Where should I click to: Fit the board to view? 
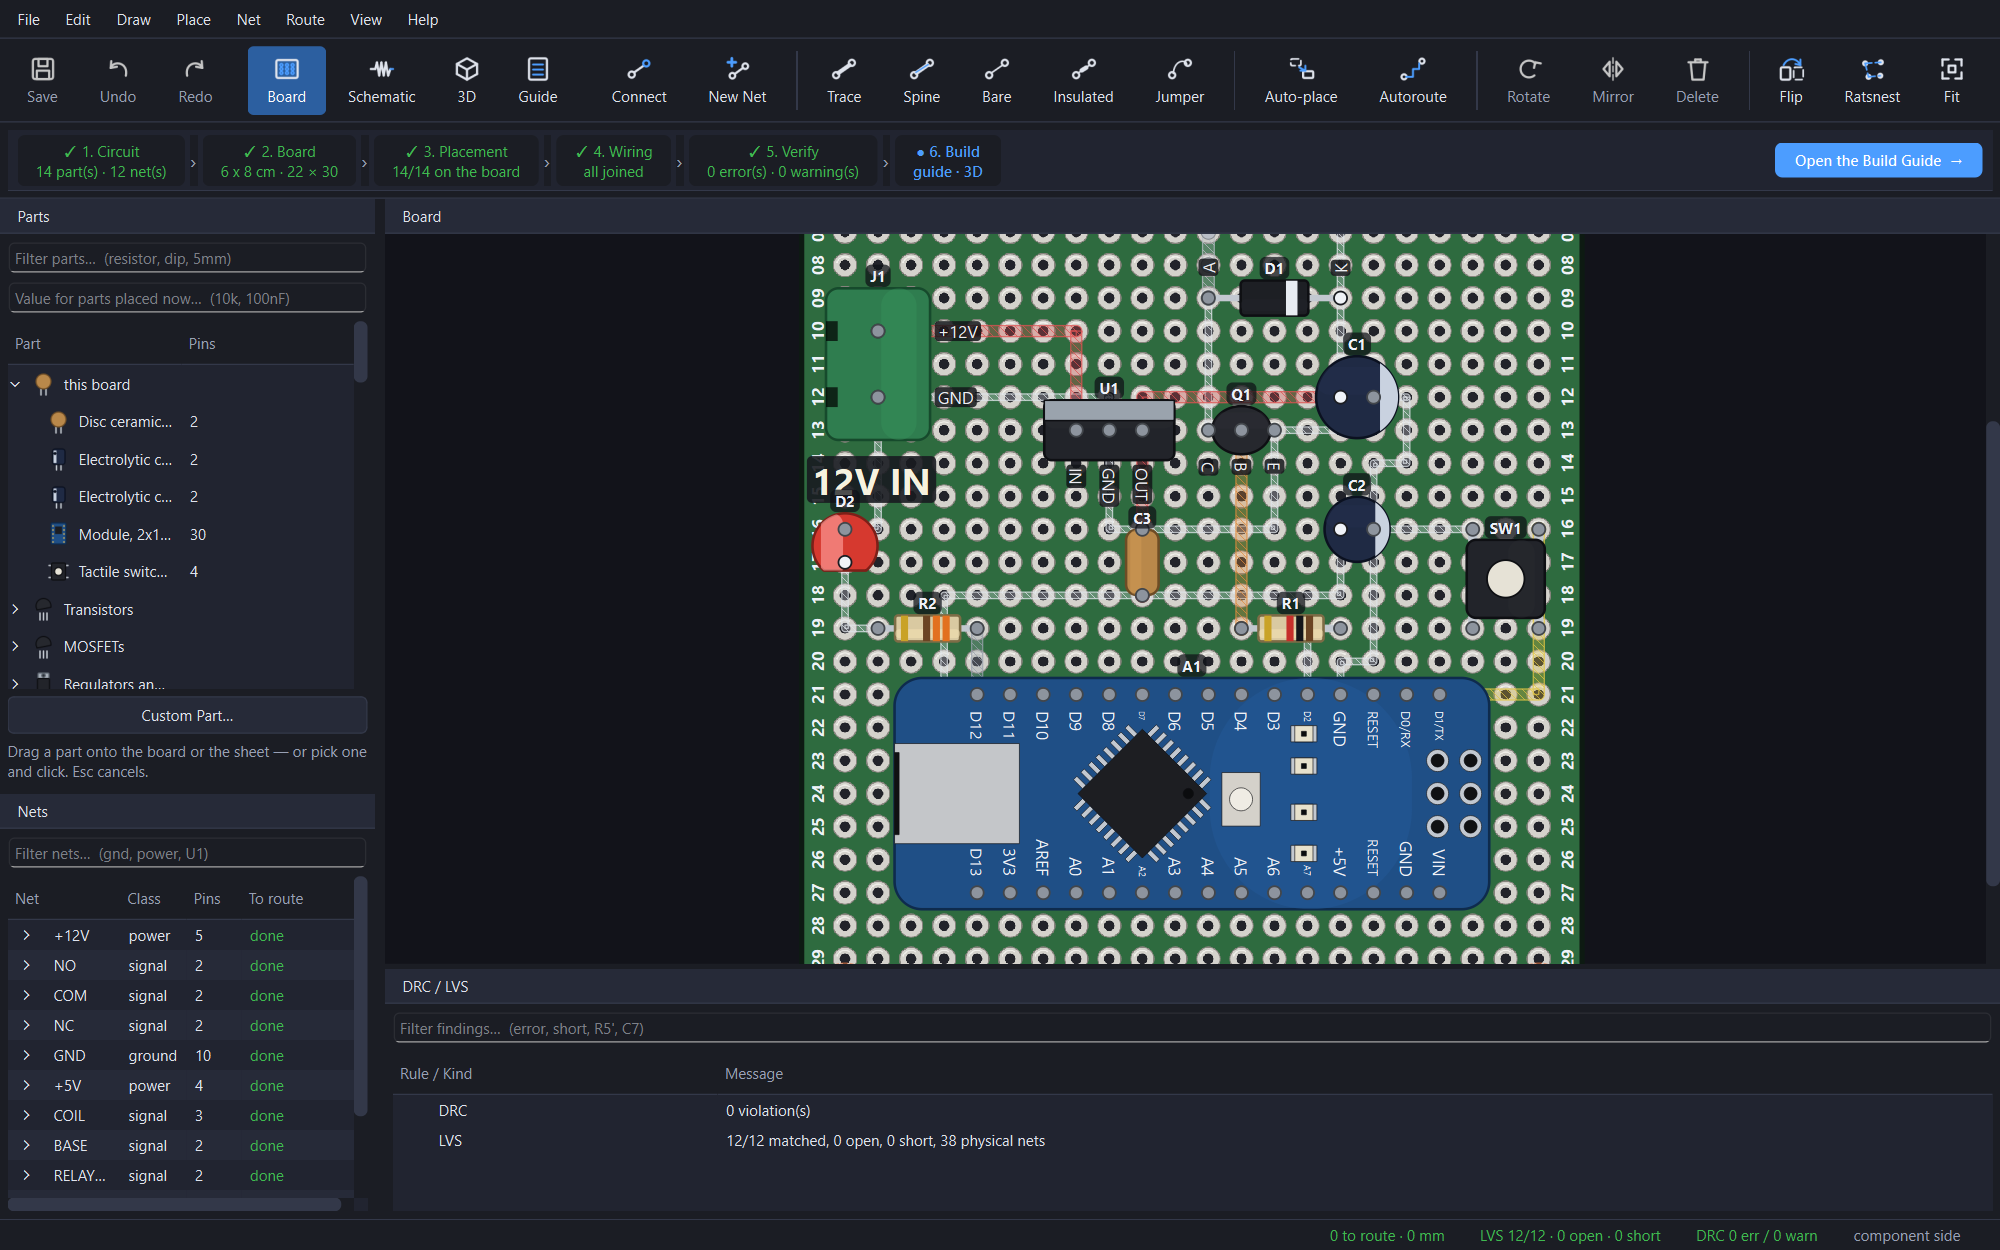(1952, 80)
